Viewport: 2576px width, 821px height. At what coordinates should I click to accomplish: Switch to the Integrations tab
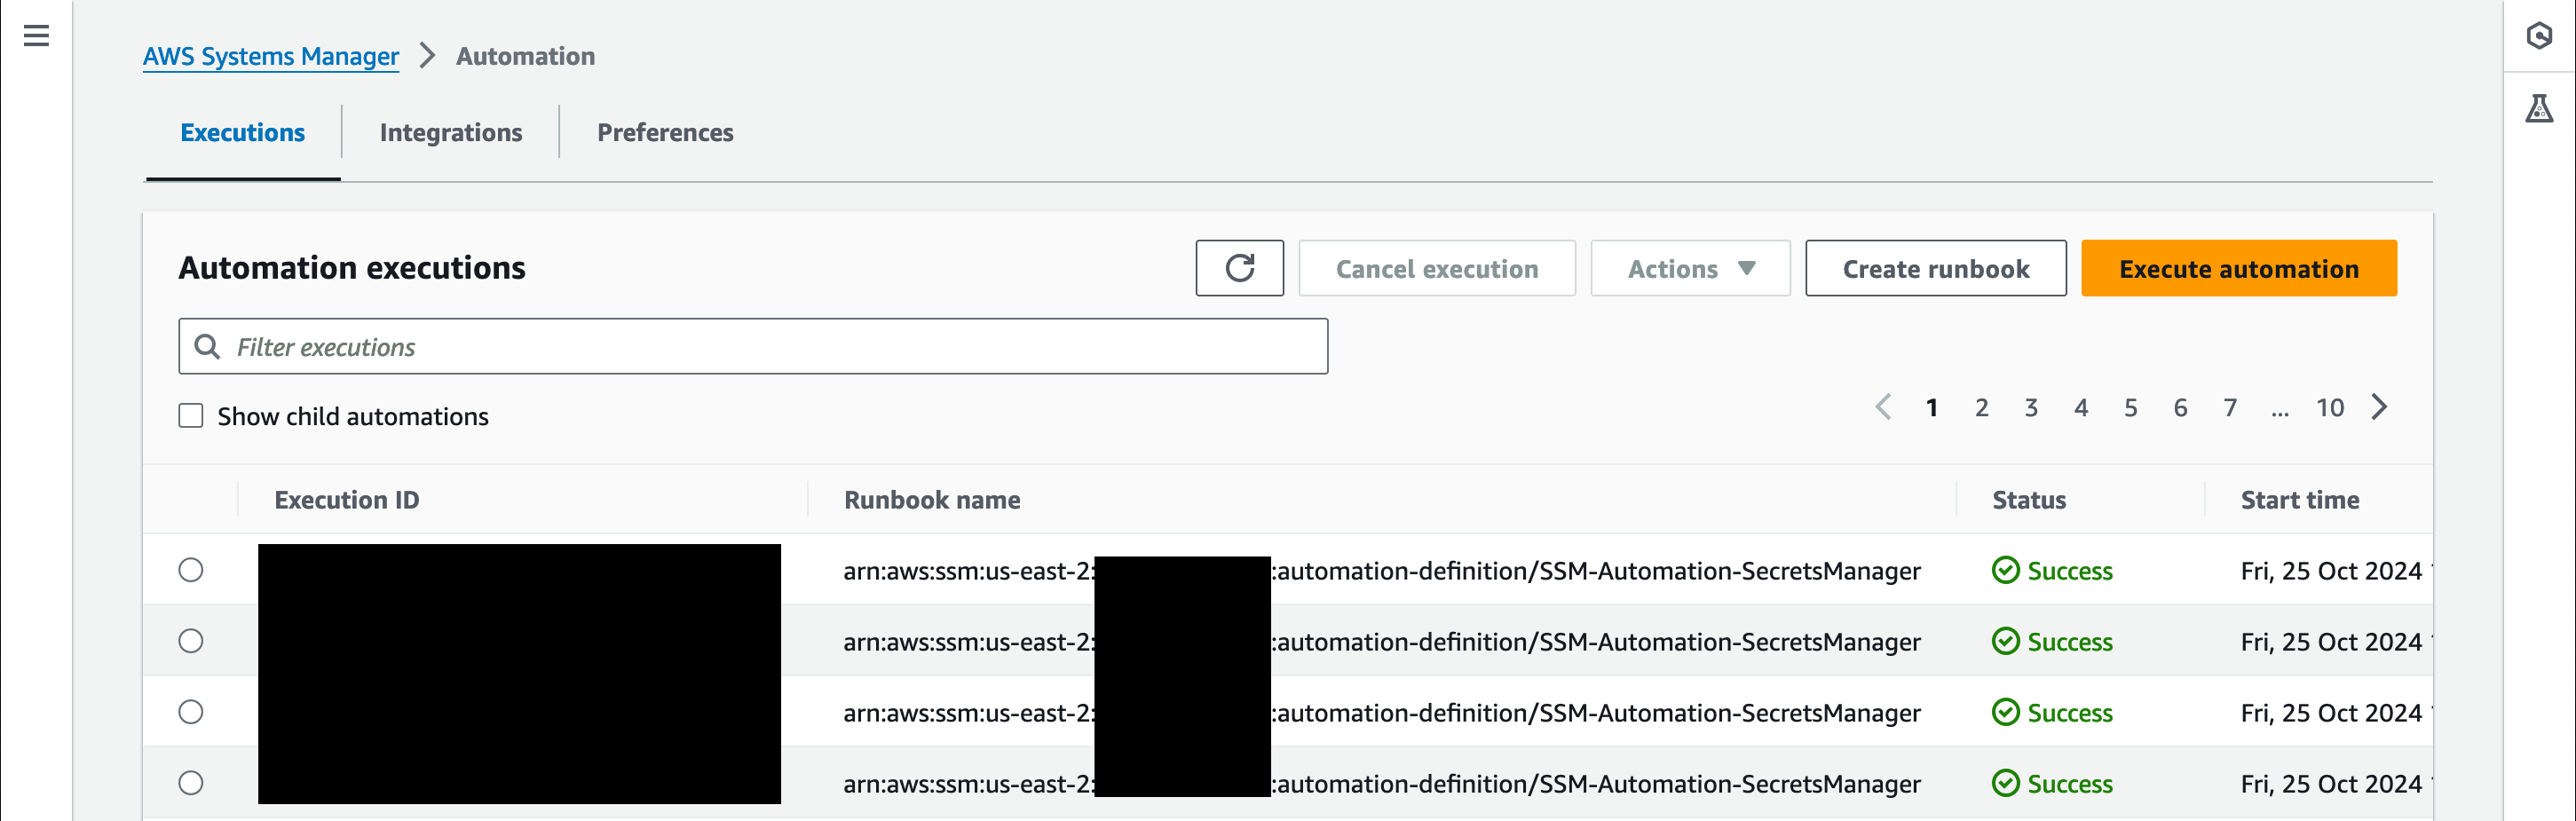pyautogui.click(x=450, y=132)
